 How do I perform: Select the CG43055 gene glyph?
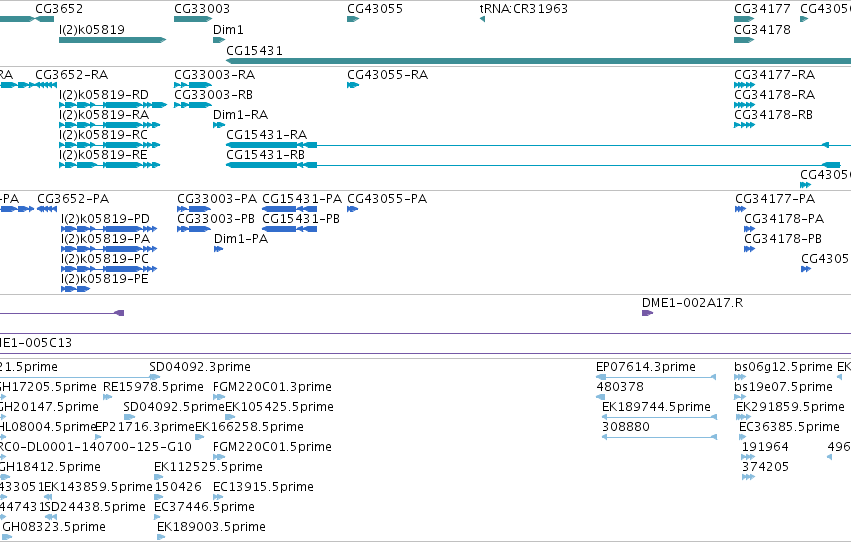353,19
